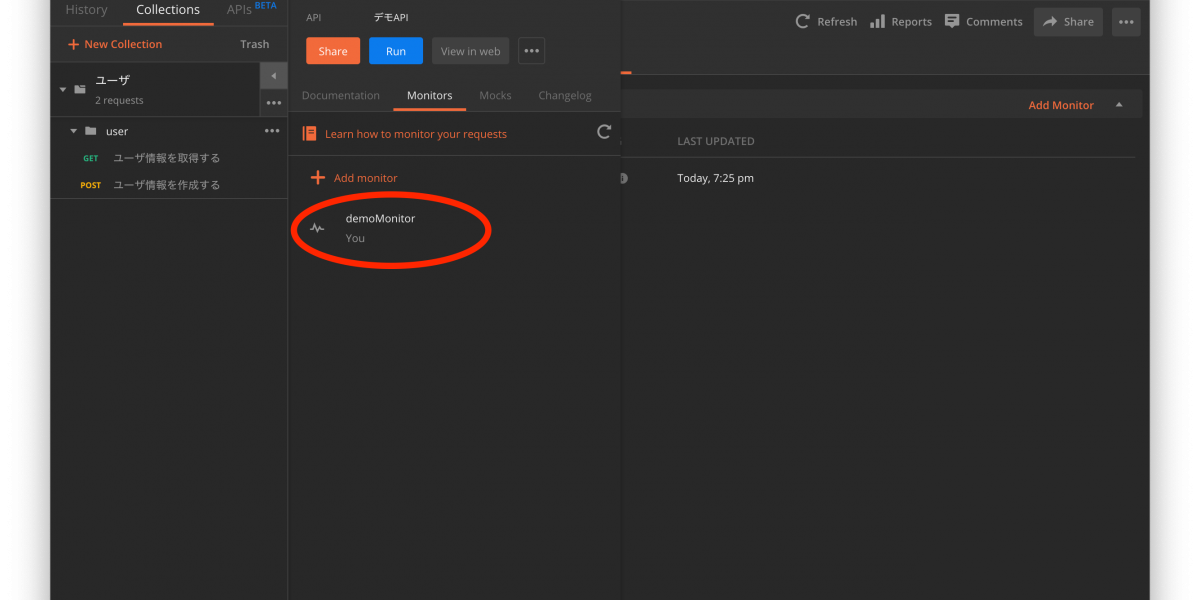The height and width of the screenshot is (600, 1200).
Task: Select the GET ユーザ情報を取得する request
Action: coord(166,158)
